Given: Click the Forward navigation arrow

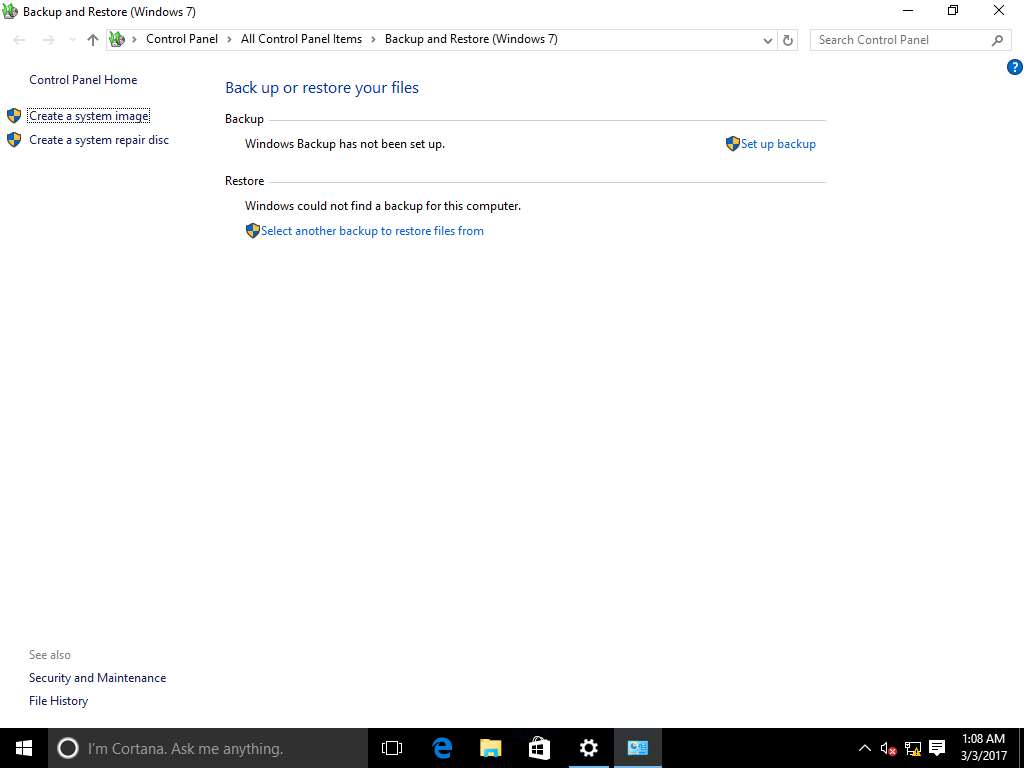Looking at the screenshot, I should click(48, 40).
